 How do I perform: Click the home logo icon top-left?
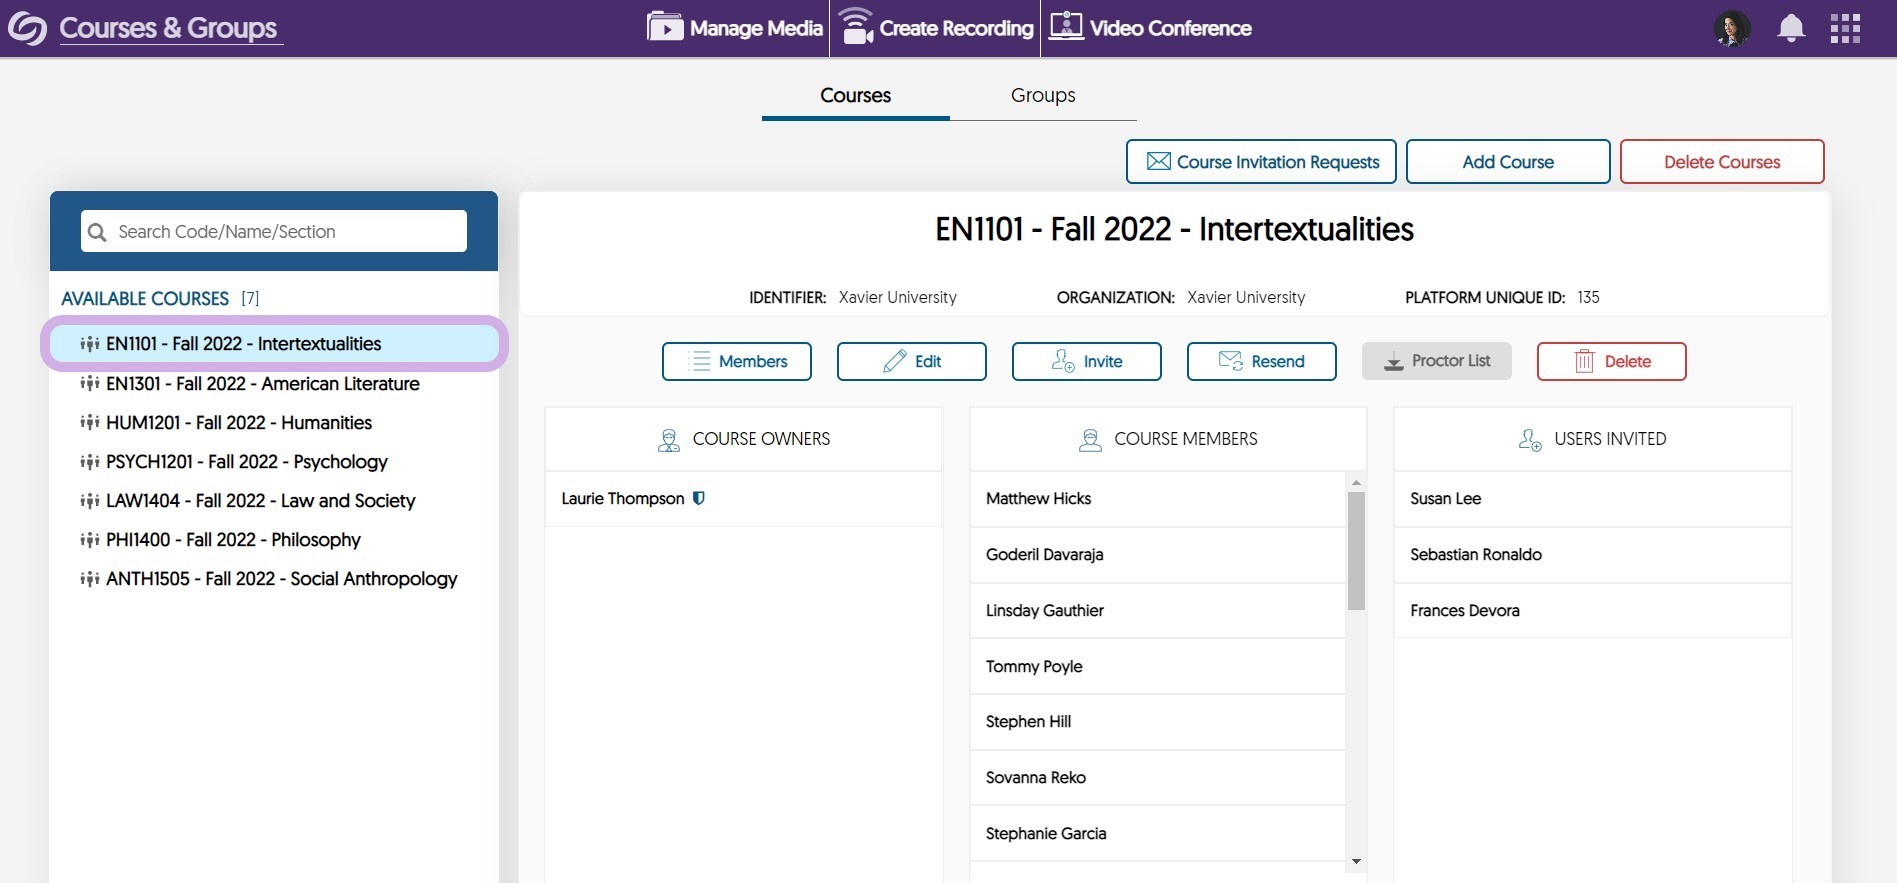pos(27,28)
